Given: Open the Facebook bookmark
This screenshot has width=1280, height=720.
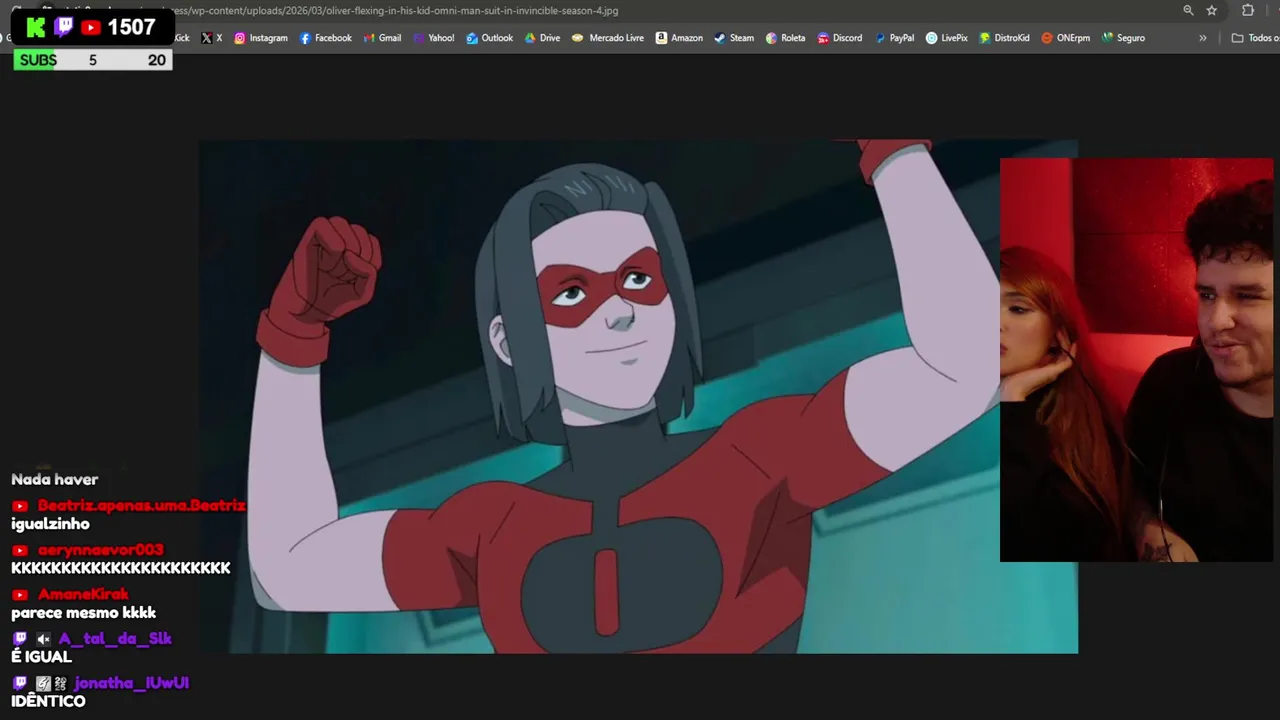Looking at the screenshot, I should pyautogui.click(x=326, y=38).
